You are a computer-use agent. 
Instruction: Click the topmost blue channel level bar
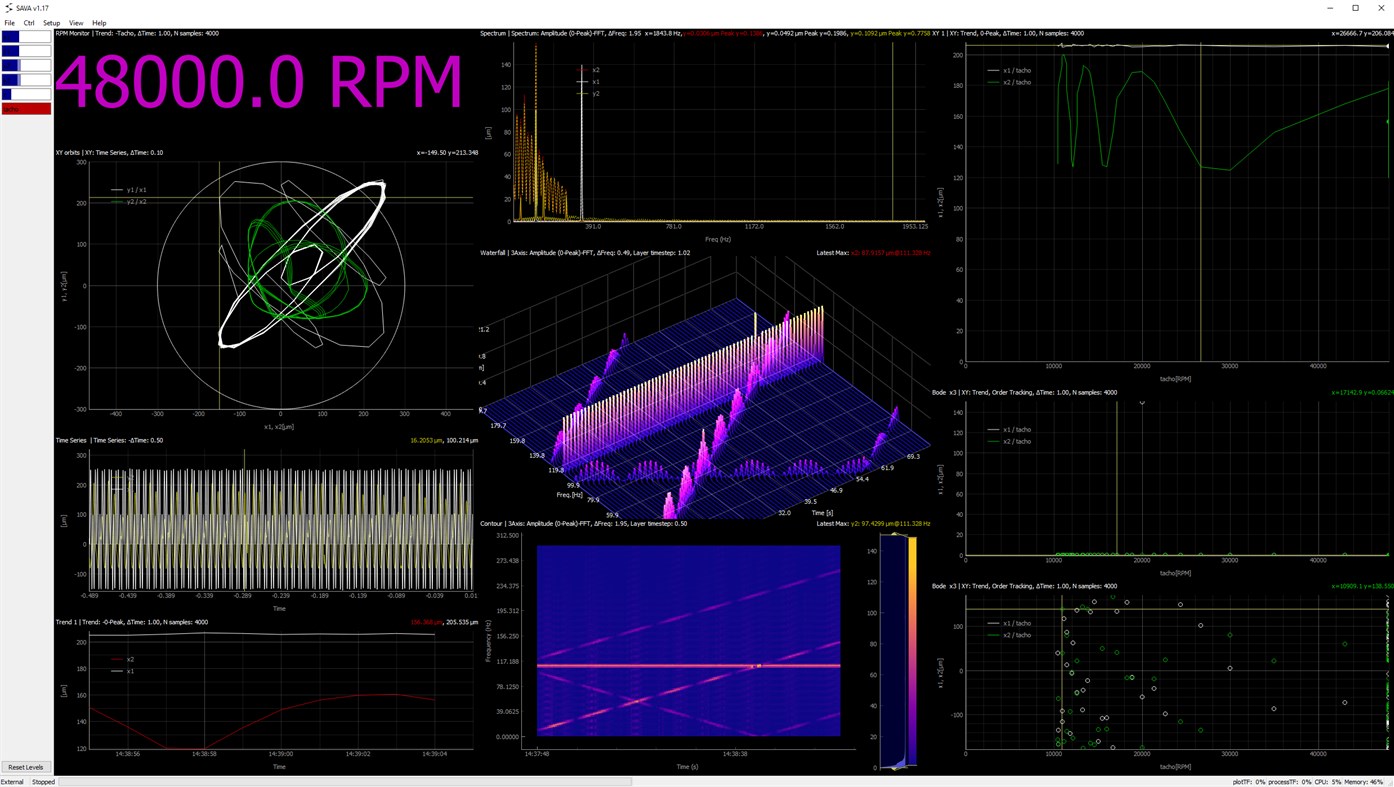(x=26, y=36)
